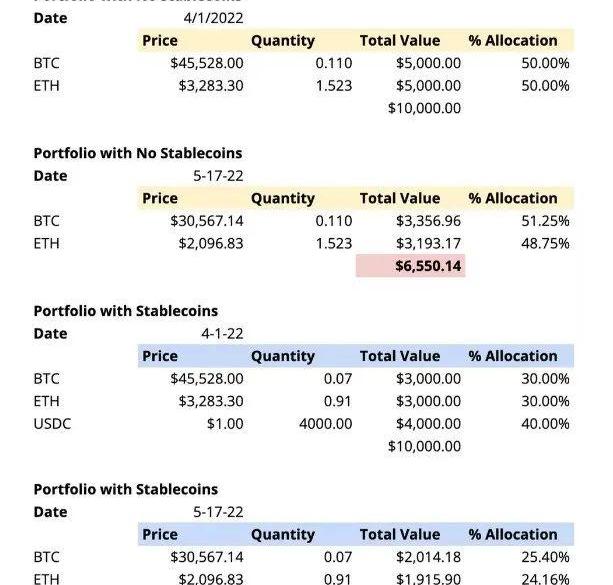Click the ETH quantity 1.523 in top table
Viewport: 613px width, 585px height.
click(x=333, y=86)
